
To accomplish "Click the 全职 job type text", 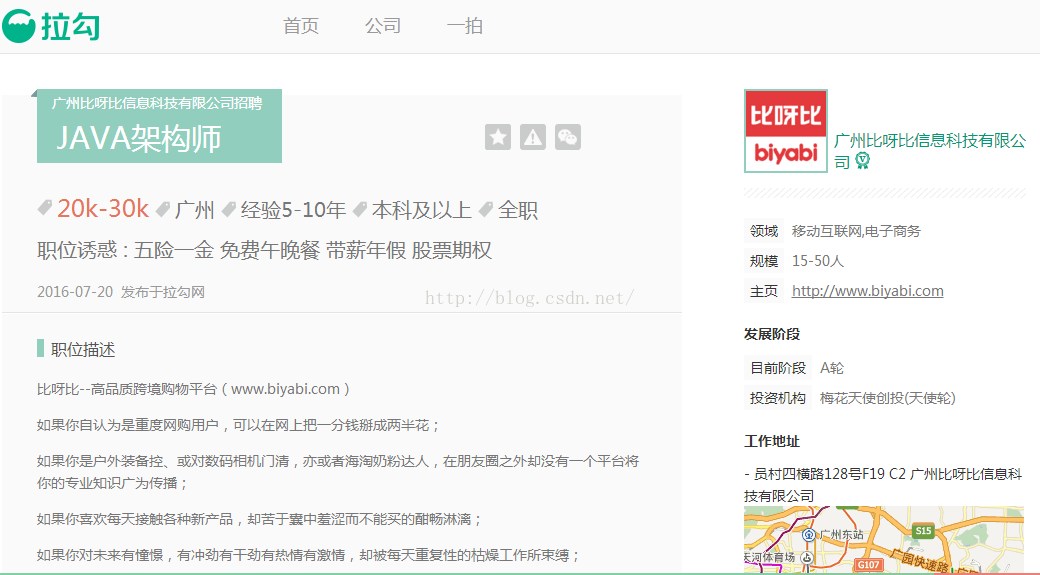I will point(518,210).
